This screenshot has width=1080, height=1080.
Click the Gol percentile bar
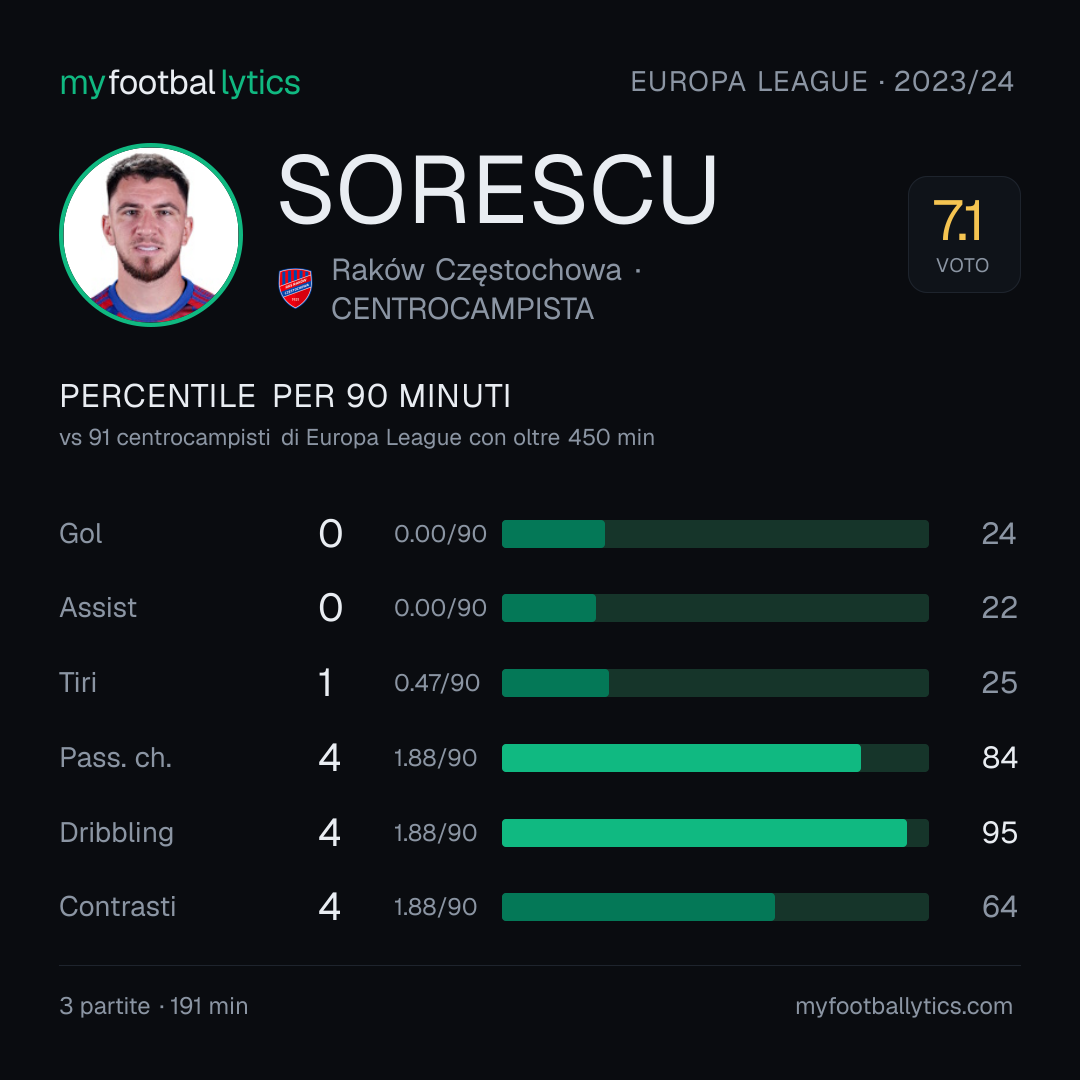tap(715, 534)
